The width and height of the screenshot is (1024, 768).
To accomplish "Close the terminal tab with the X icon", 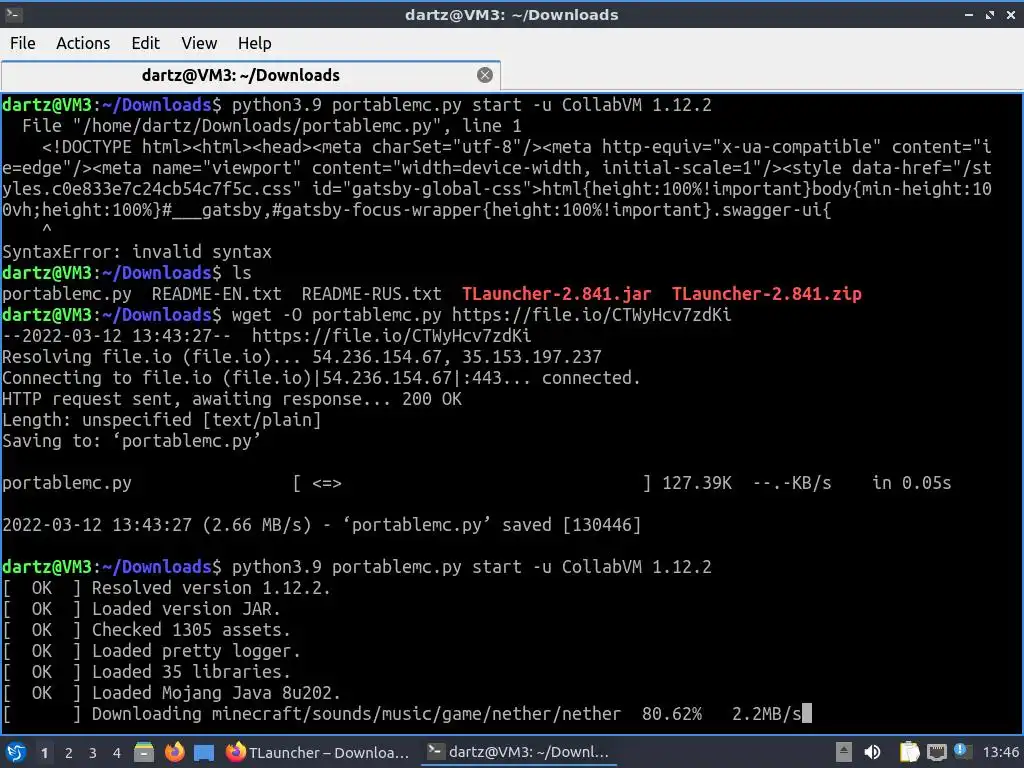I will tap(485, 75).
